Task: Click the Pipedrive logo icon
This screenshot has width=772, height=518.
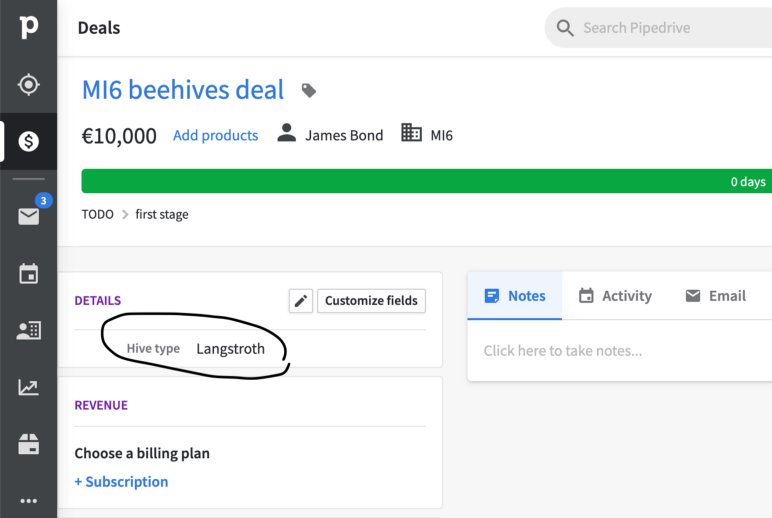Action: [28, 27]
